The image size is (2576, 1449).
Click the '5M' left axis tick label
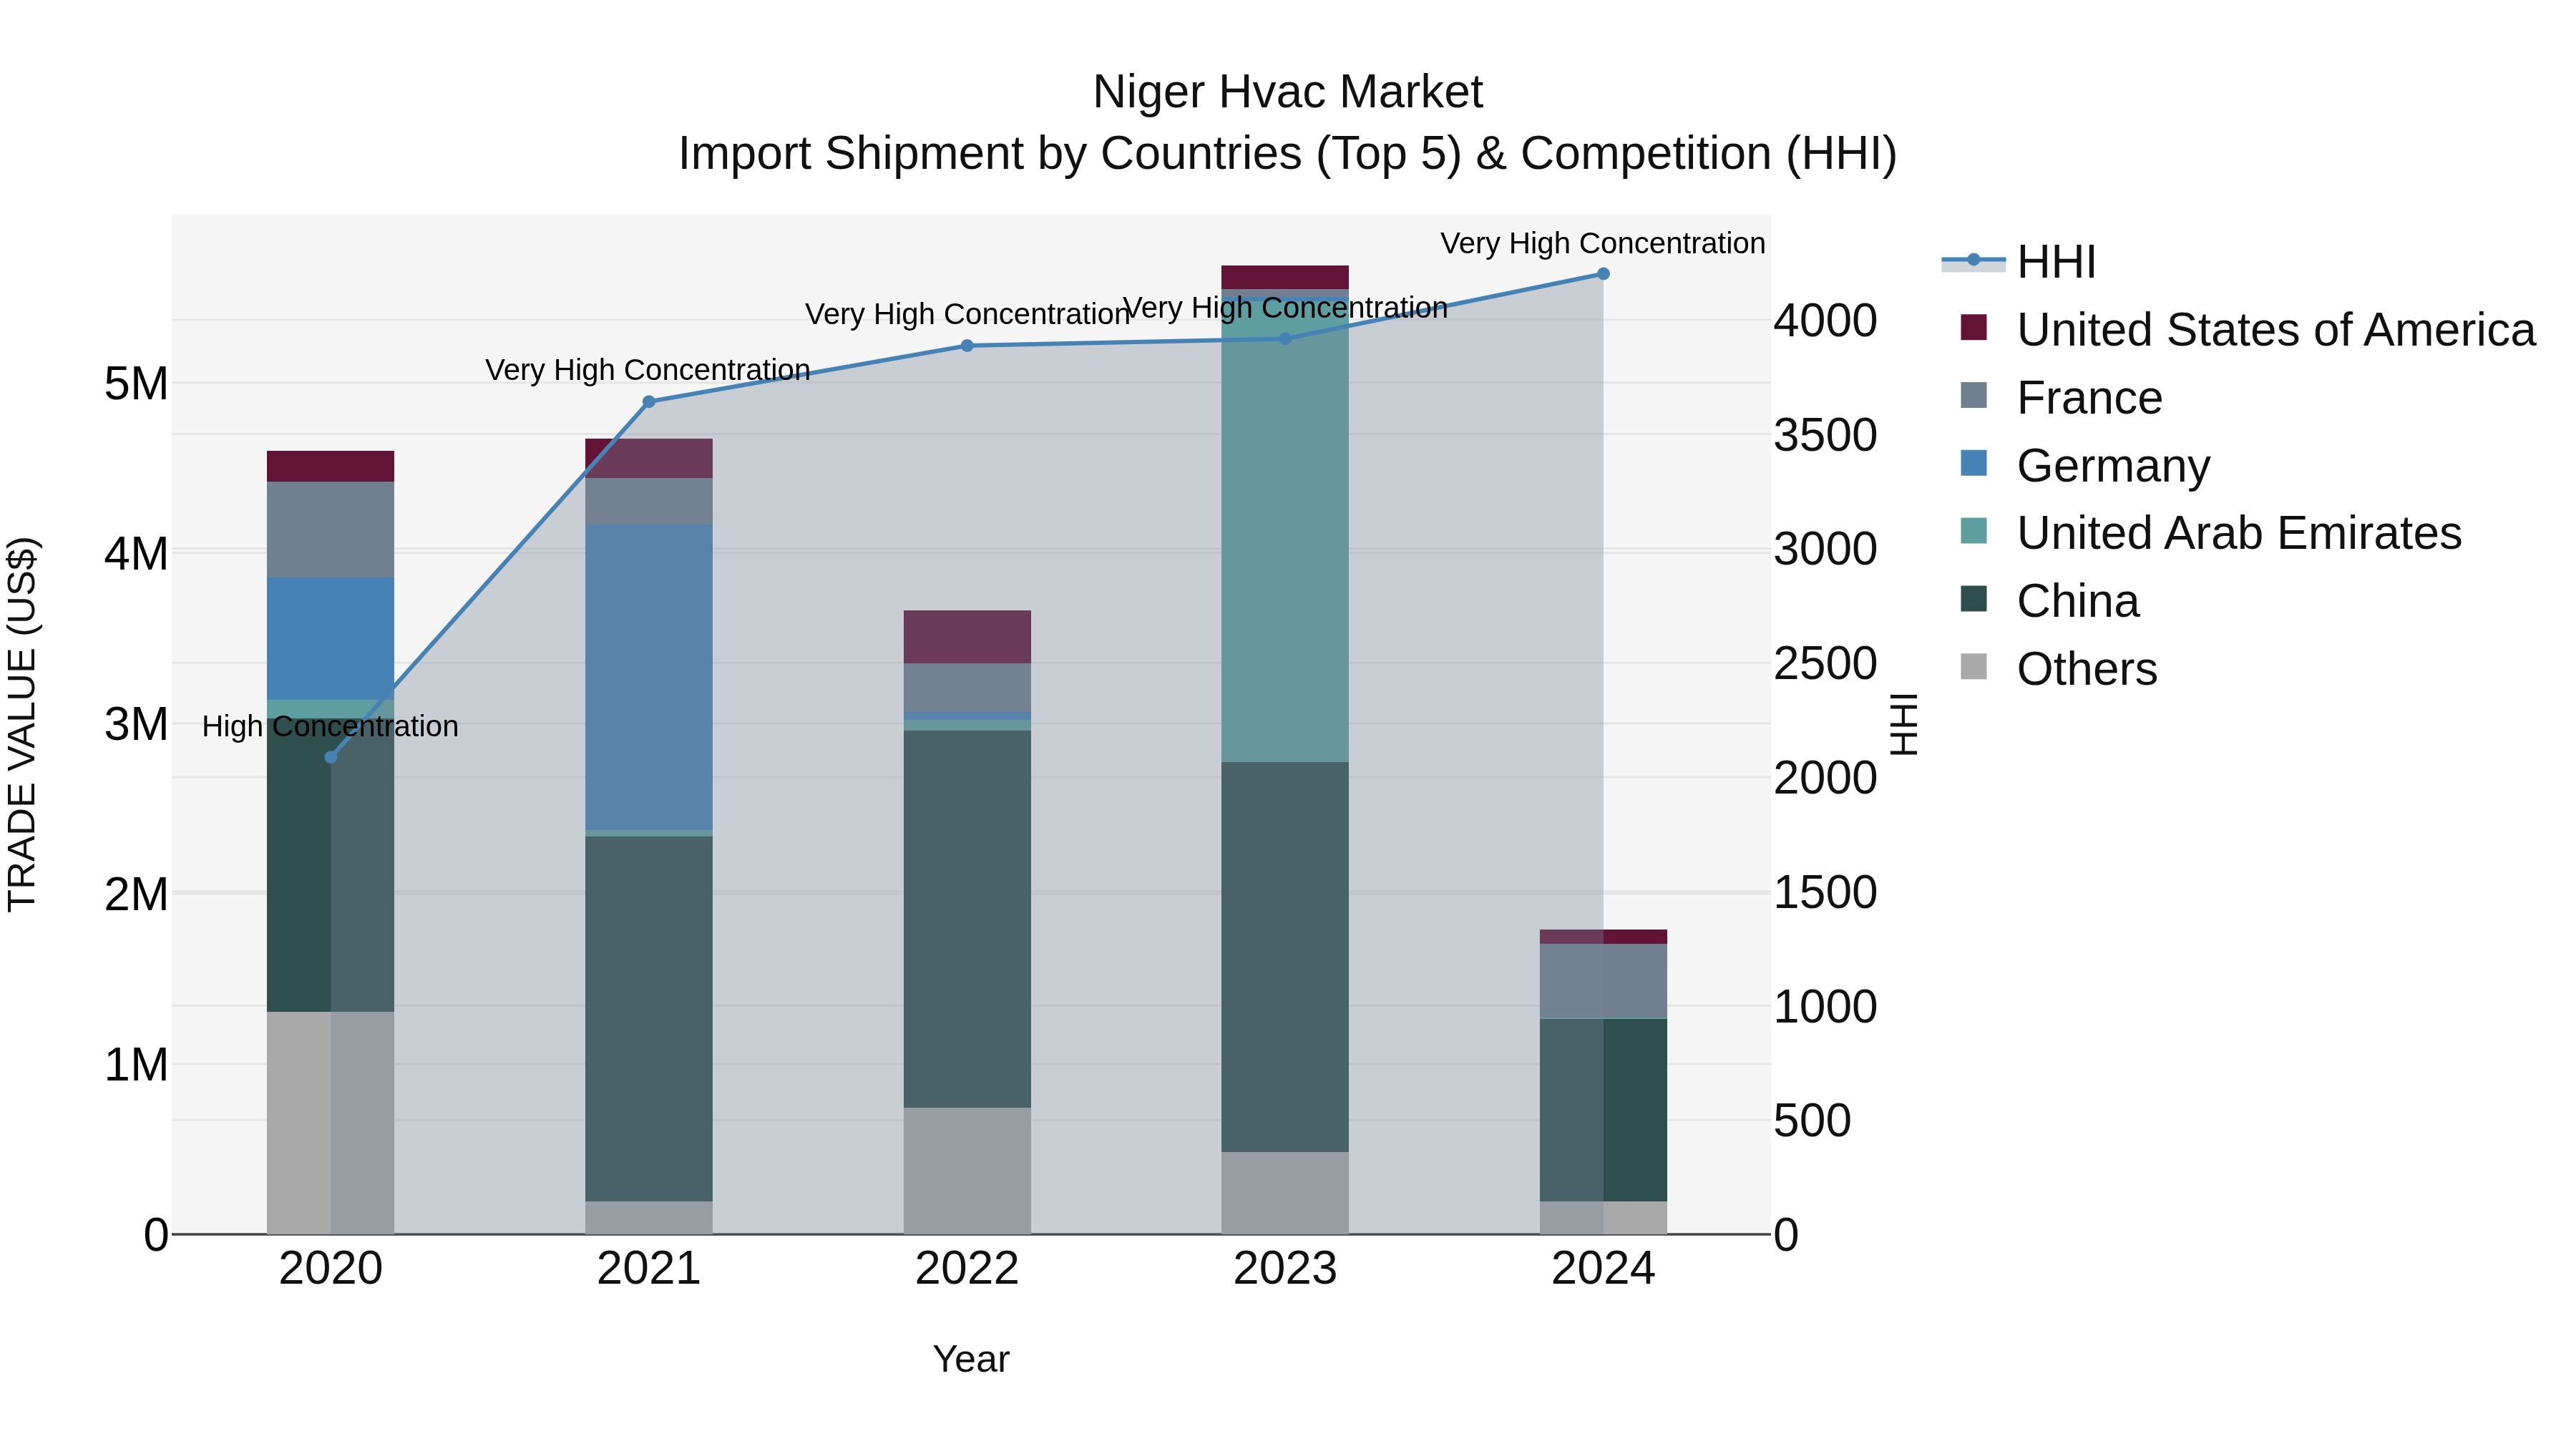click(x=136, y=384)
